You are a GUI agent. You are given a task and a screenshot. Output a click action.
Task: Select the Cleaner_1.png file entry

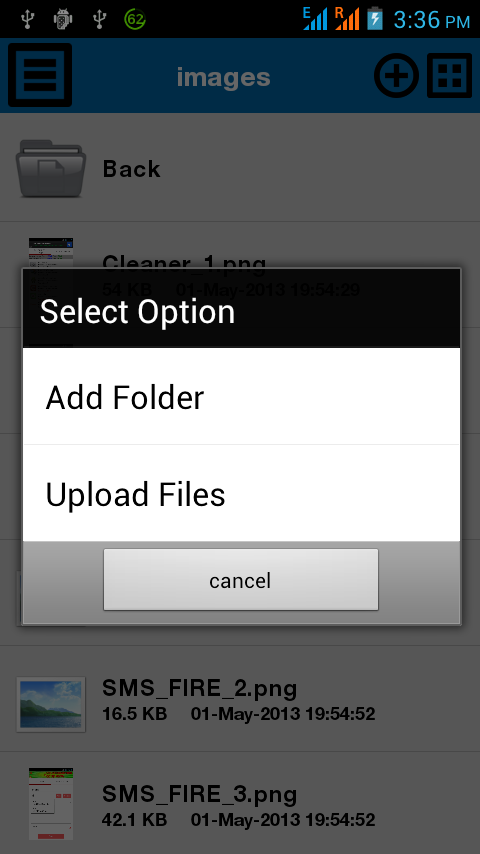[x=240, y=275]
